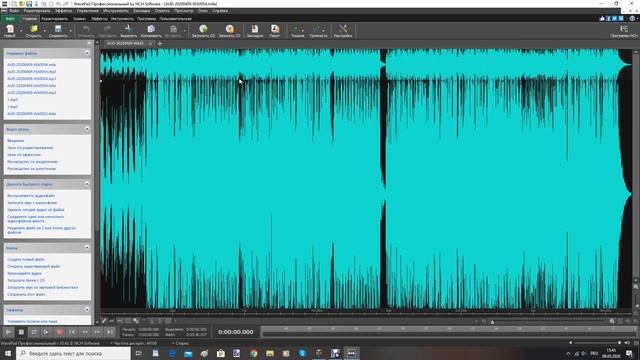The image size is (640, 360).
Task: Open Программы NCH suite icon
Action: [x=624, y=31]
